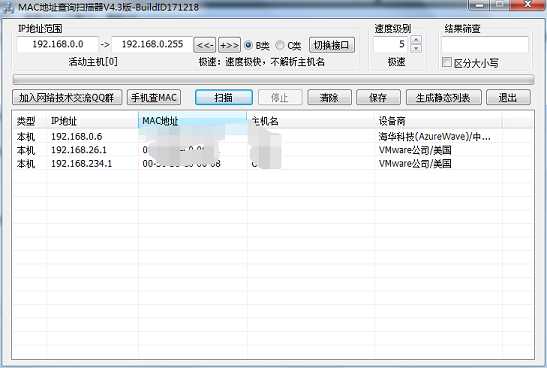Click the 生成静态列表 button
This screenshot has height=368, width=547.
[x=443, y=97]
